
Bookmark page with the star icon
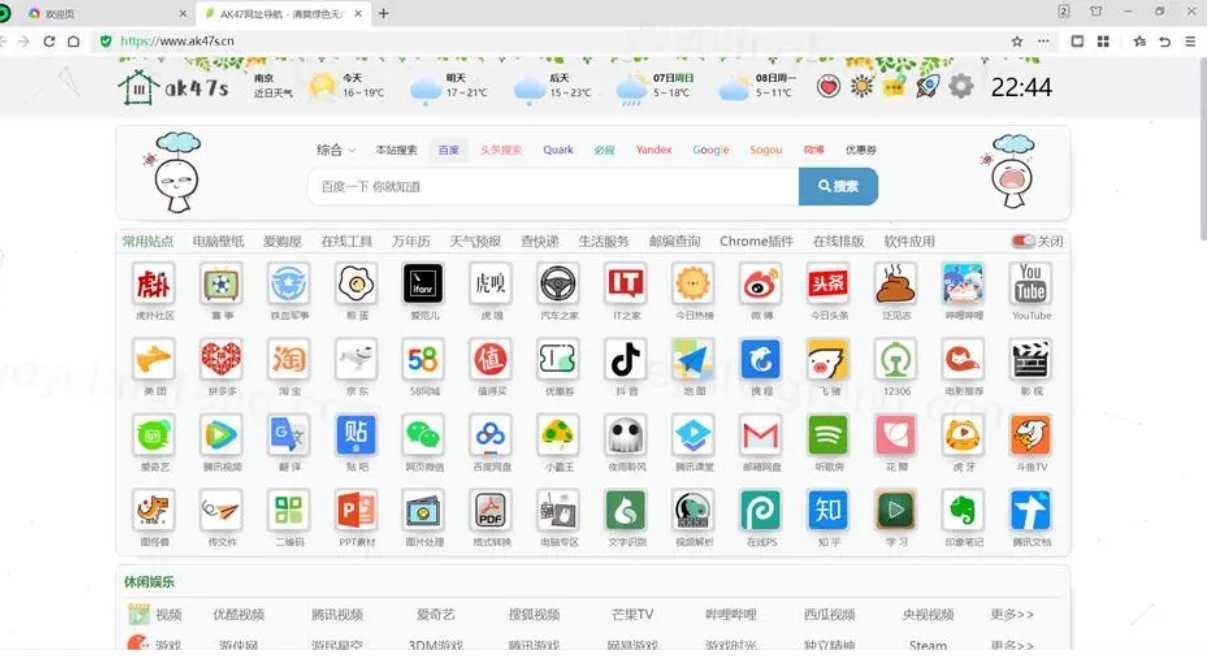click(x=1017, y=41)
